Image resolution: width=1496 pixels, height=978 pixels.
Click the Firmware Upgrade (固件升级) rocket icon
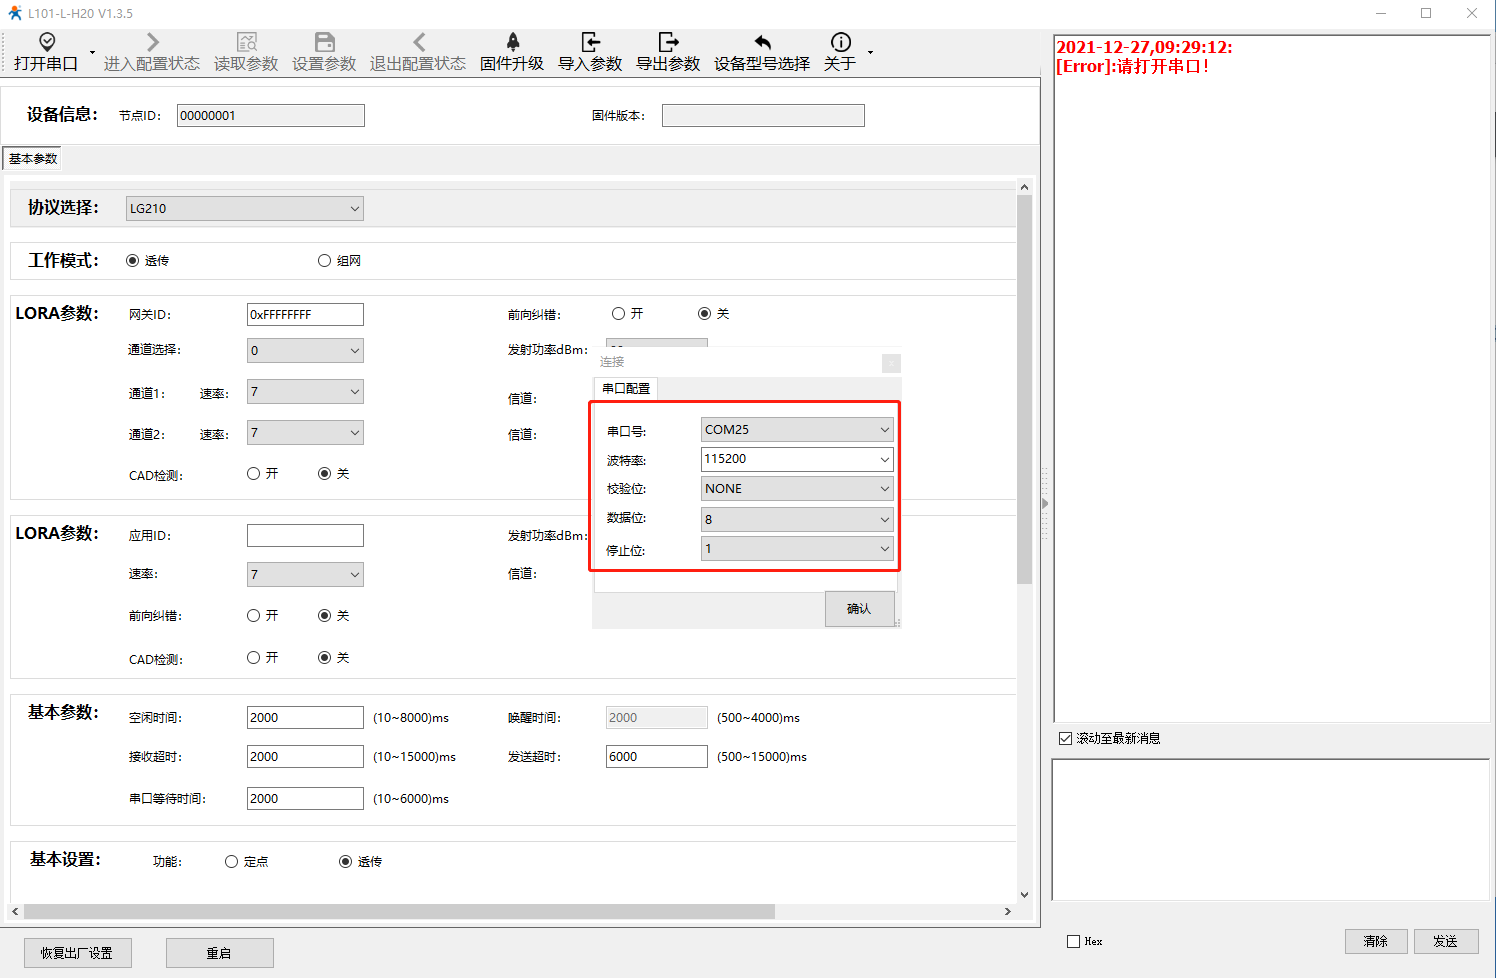[512, 42]
